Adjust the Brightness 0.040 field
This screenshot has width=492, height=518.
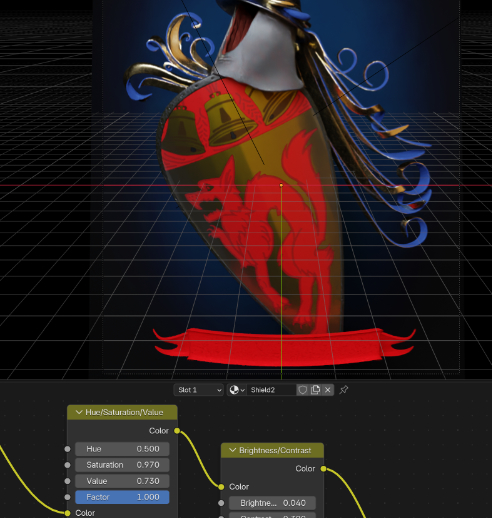click(272, 503)
